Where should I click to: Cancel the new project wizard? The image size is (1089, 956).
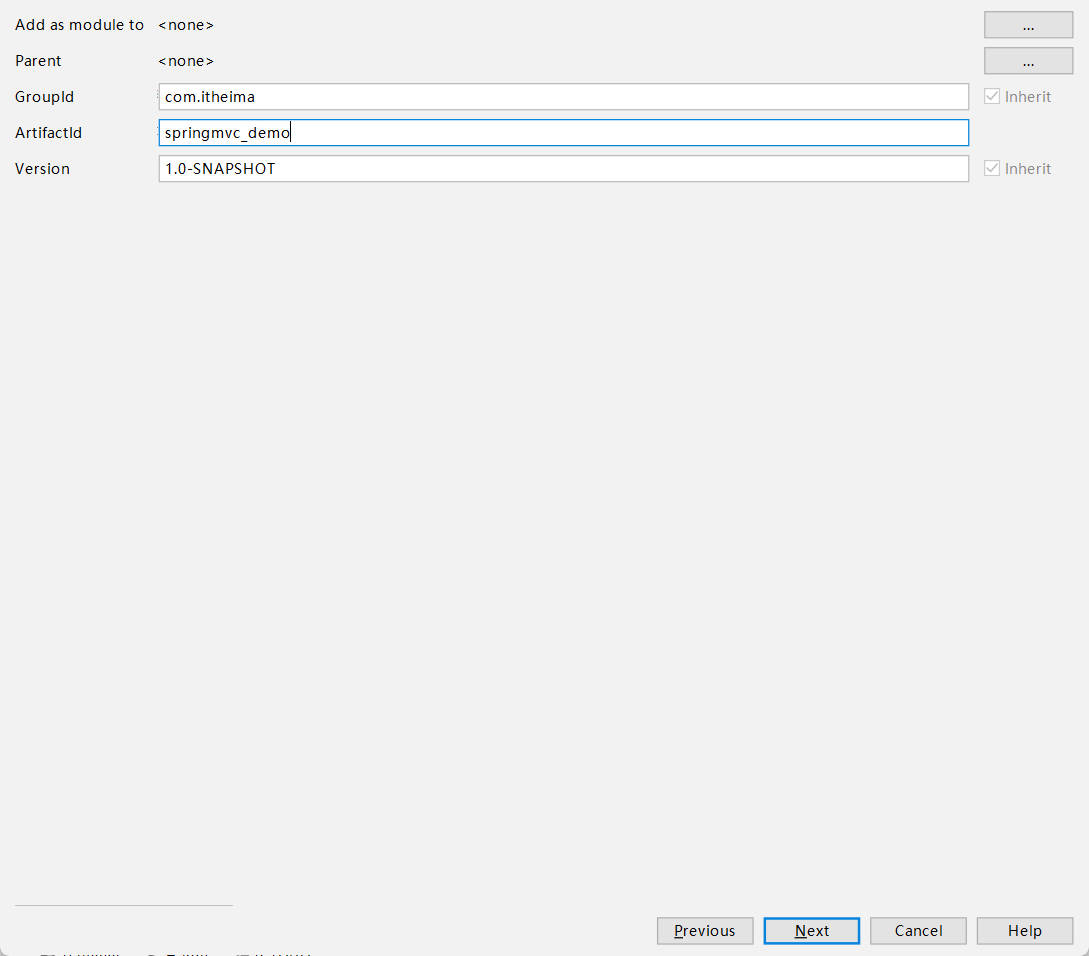(x=918, y=931)
